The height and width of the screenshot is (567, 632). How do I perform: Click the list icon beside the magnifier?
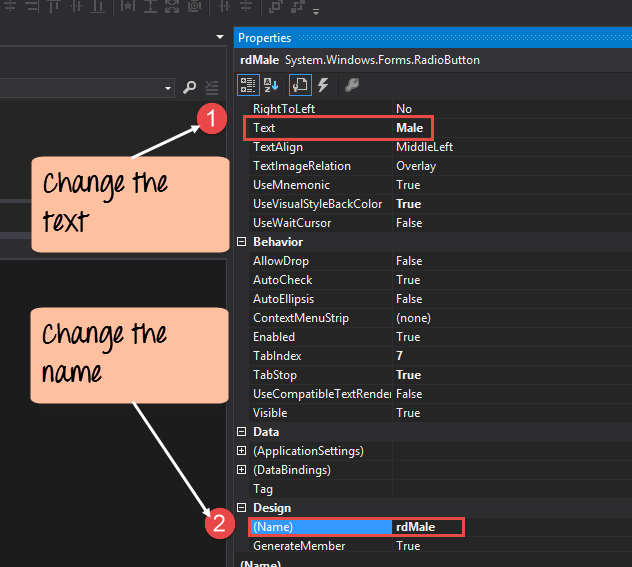tap(212, 88)
